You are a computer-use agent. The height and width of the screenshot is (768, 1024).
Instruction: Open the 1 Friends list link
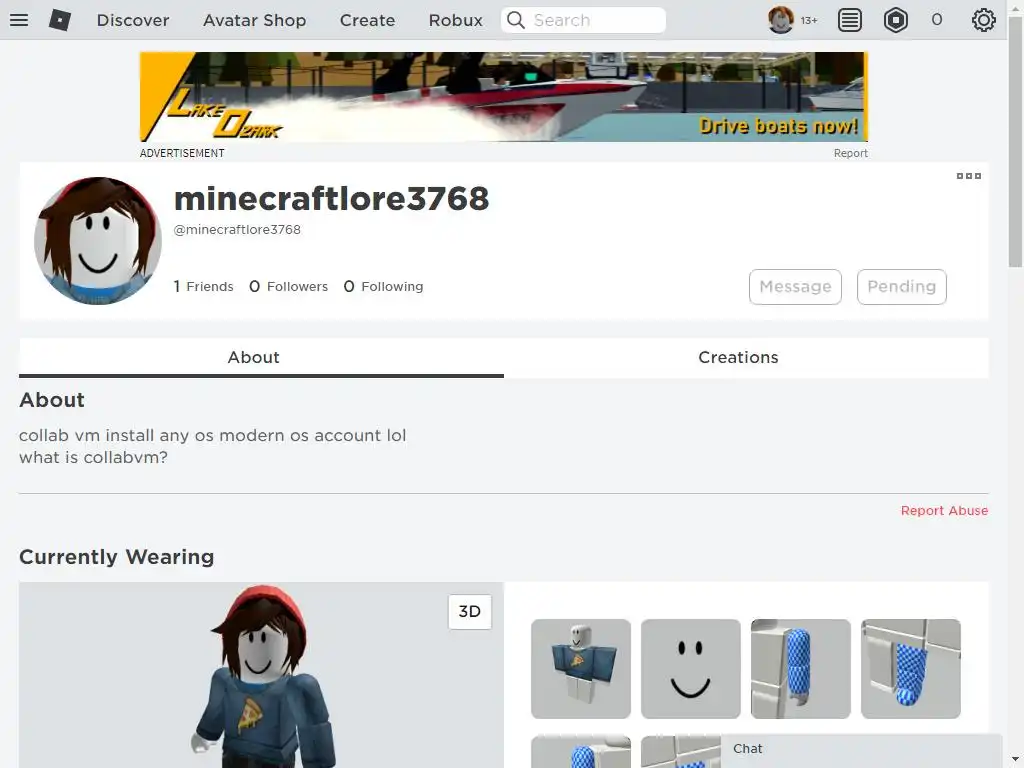pos(203,287)
